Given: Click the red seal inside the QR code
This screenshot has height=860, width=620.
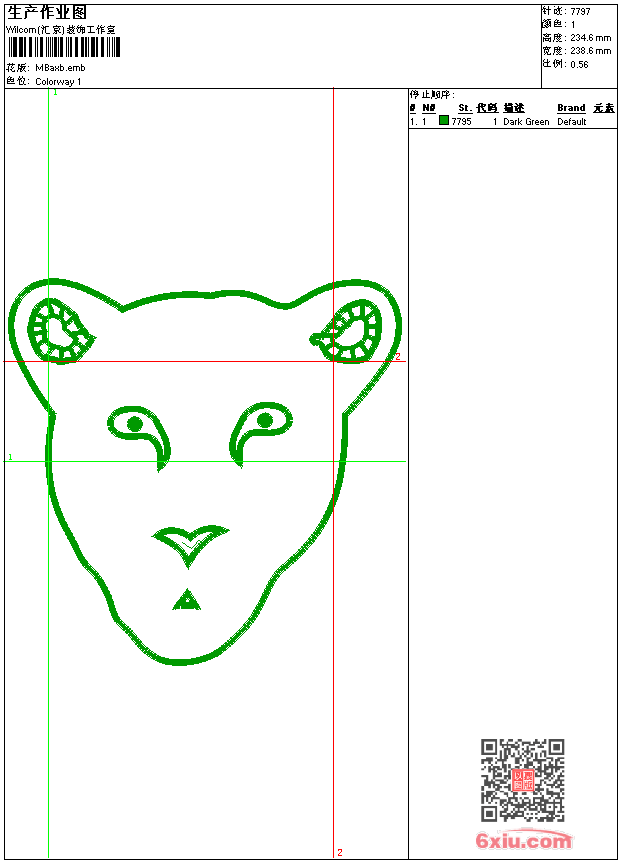Looking at the screenshot, I should 522,780.
